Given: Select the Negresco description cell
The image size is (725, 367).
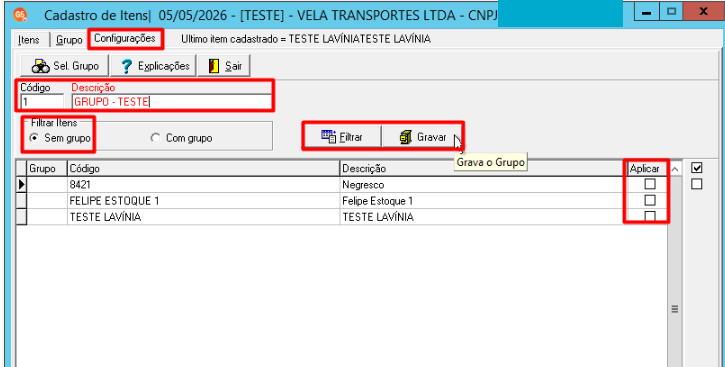Looking at the screenshot, I should click(x=484, y=184).
